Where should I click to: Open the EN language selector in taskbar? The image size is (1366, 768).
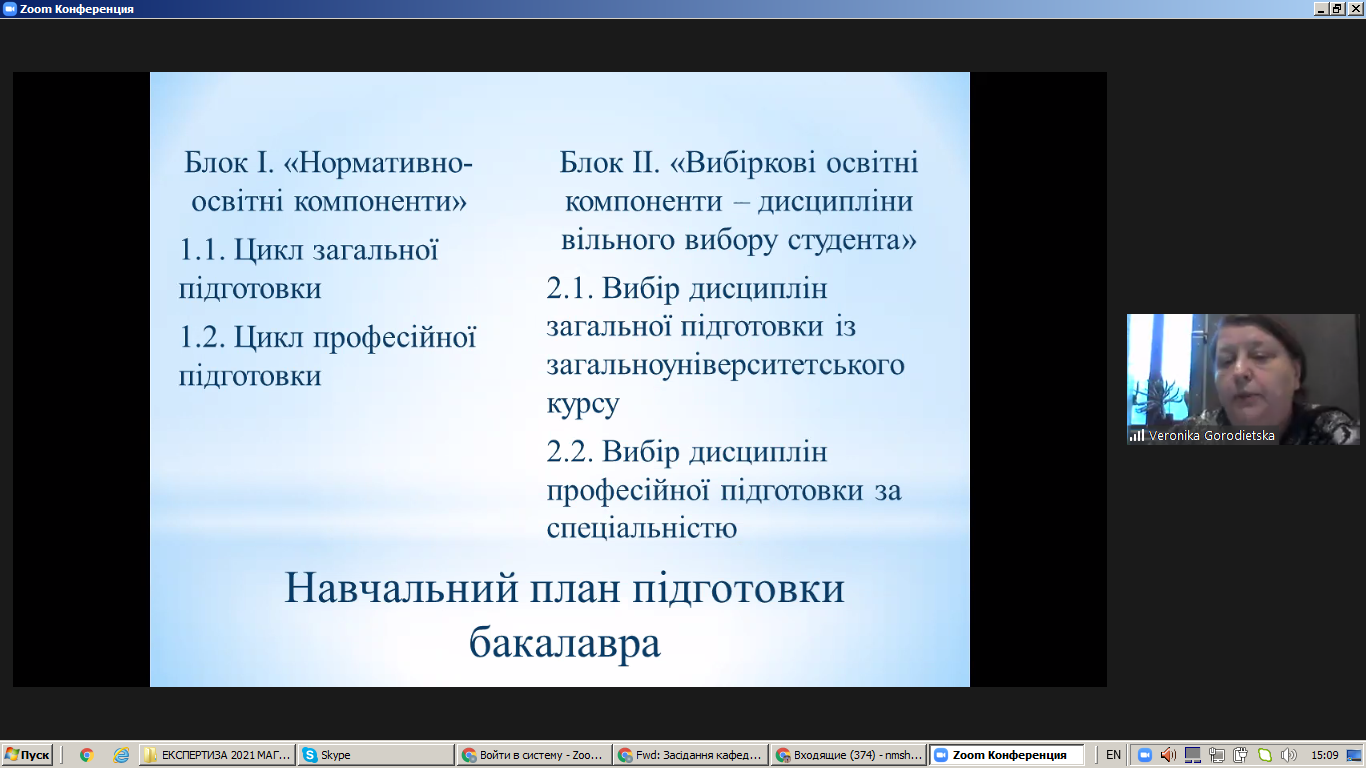[1113, 755]
